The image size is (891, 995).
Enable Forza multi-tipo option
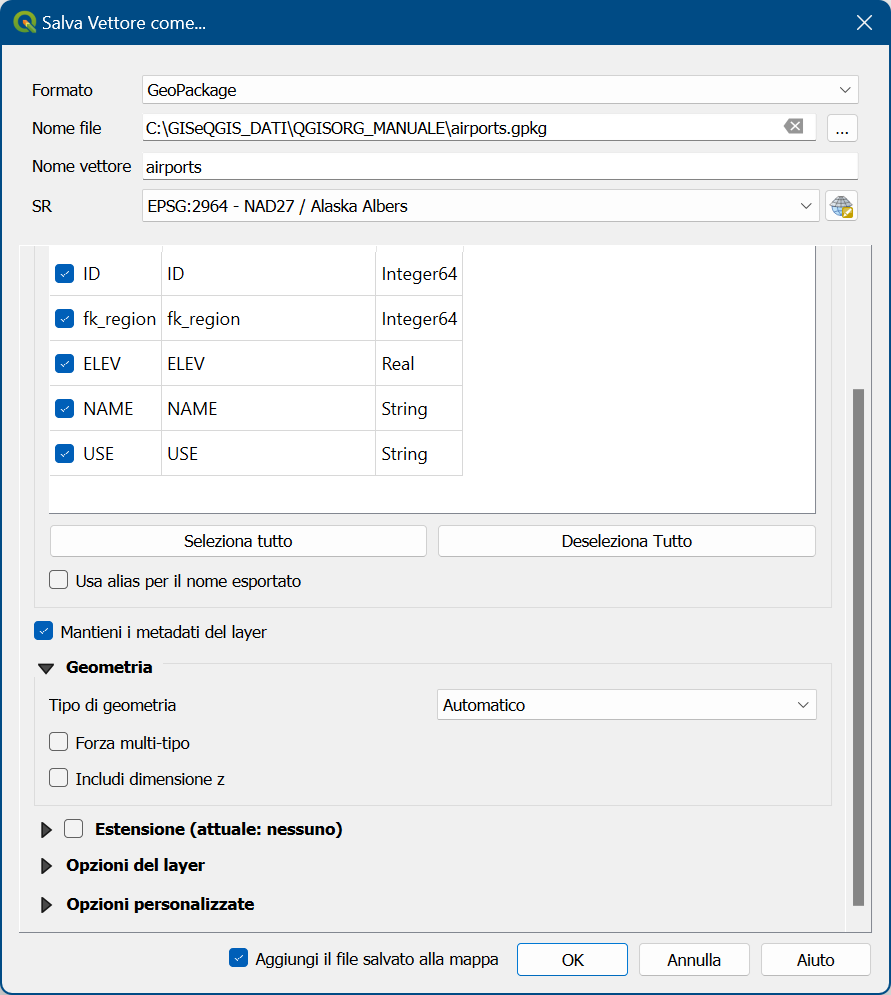59,742
